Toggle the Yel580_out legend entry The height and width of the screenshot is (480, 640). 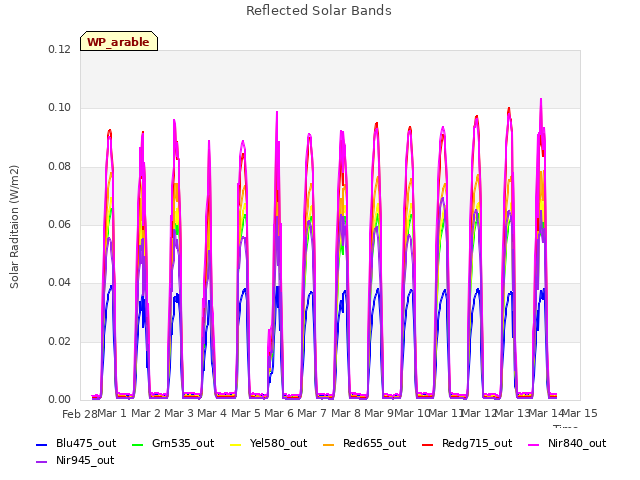click(269, 444)
